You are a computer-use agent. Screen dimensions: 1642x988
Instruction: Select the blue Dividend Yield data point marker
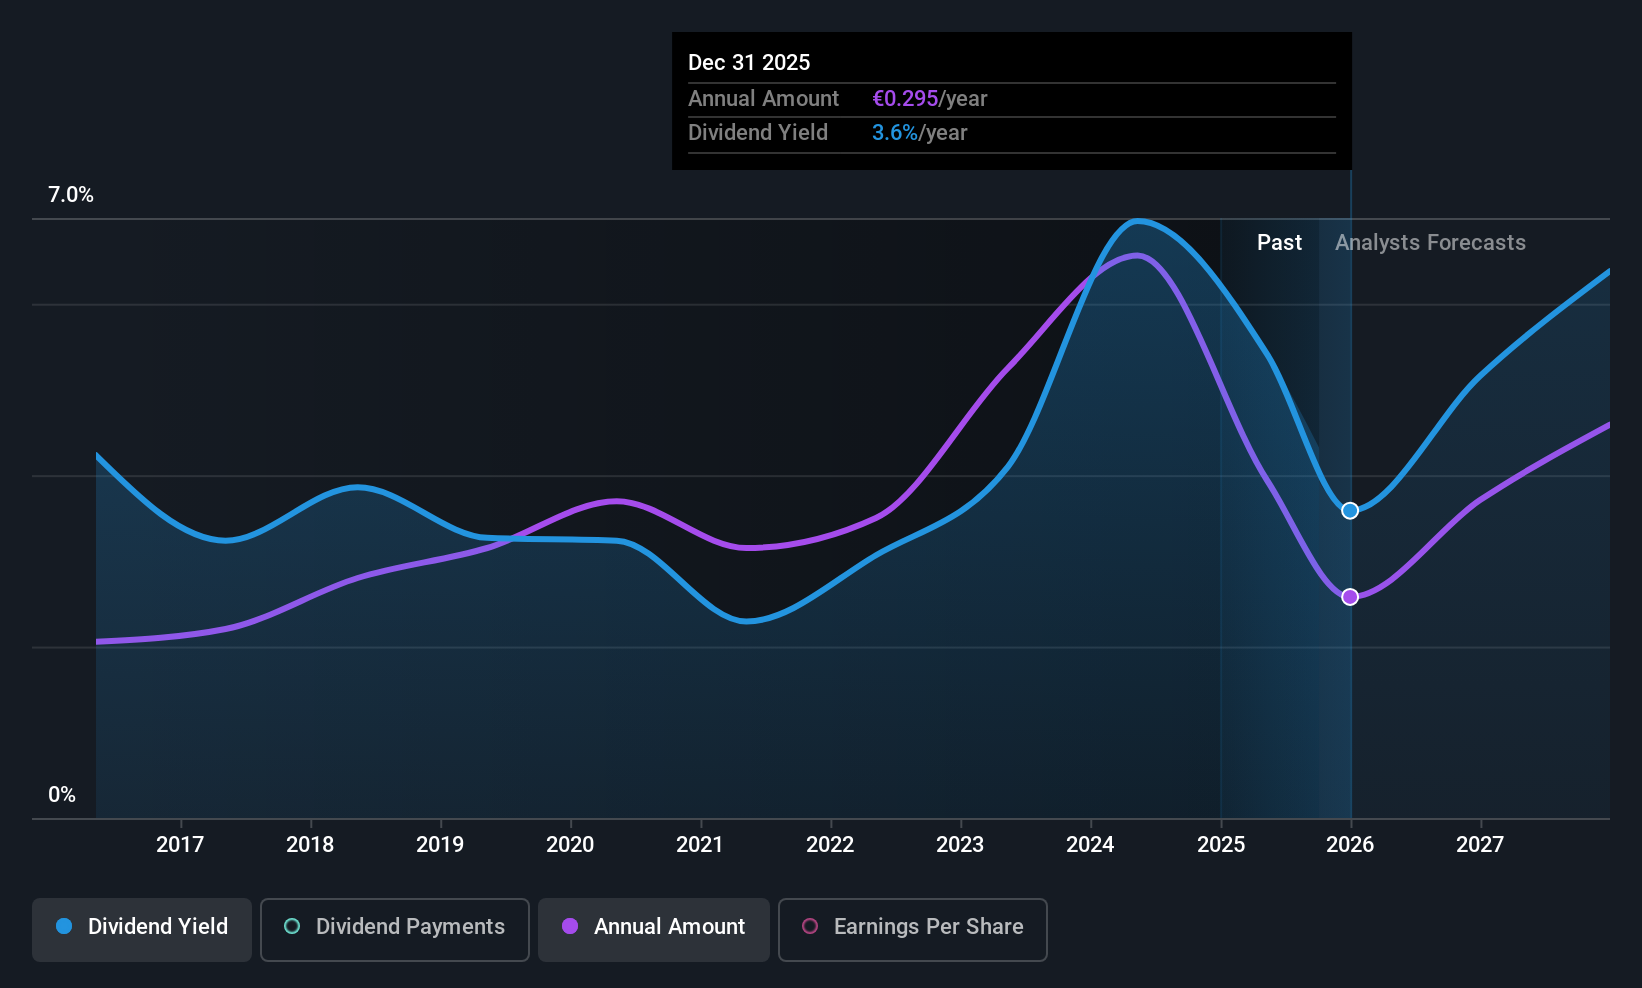(x=1350, y=511)
